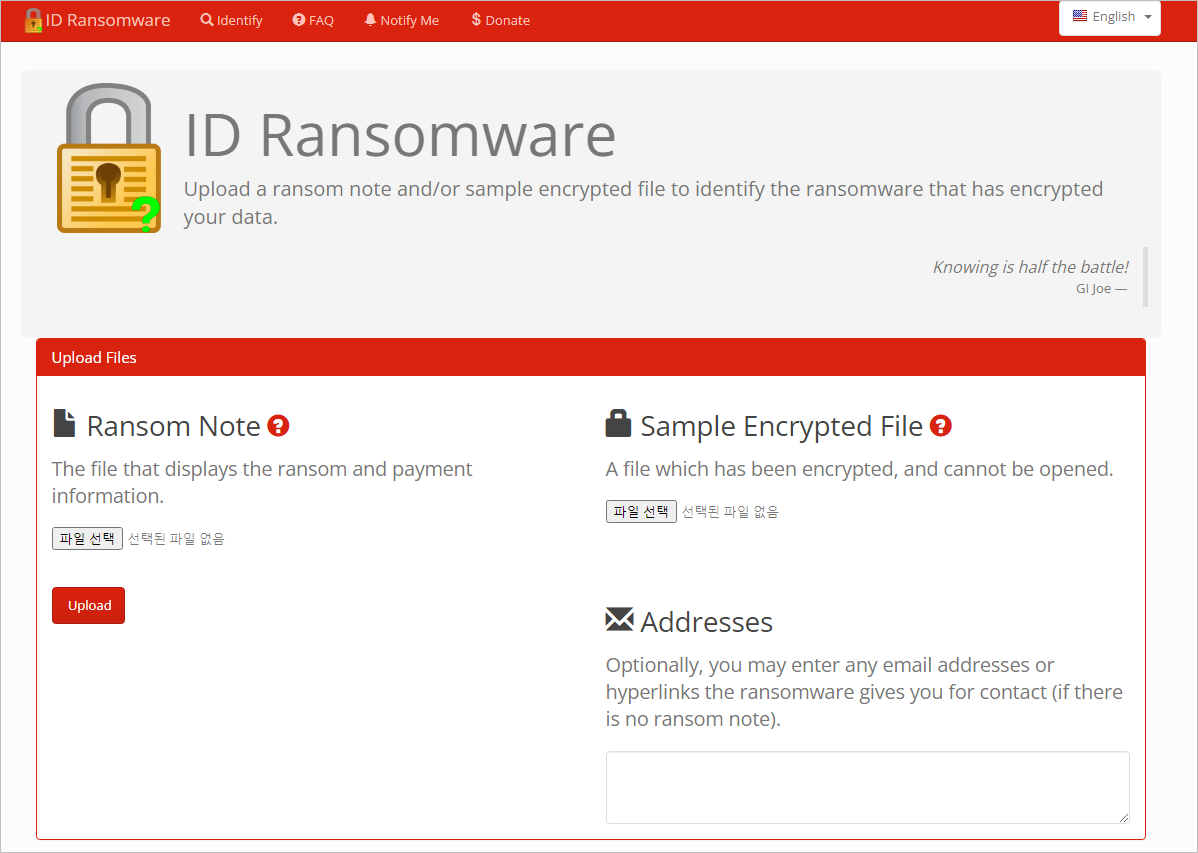Click the Upload Files panel header
This screenshot has height=853, width=1198.
point(591,357)
